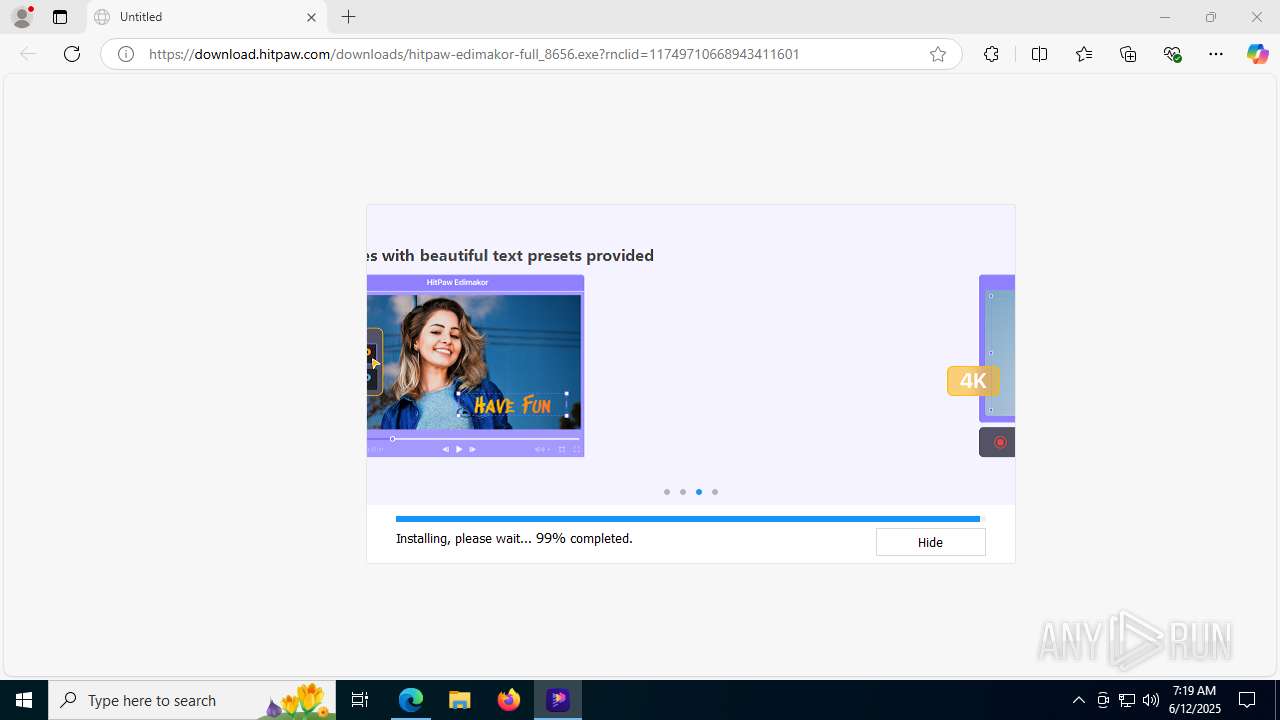Open Task View on taskbar
Image resolution: width=1280 pixels, height=720 pixels.
point(360,700)
